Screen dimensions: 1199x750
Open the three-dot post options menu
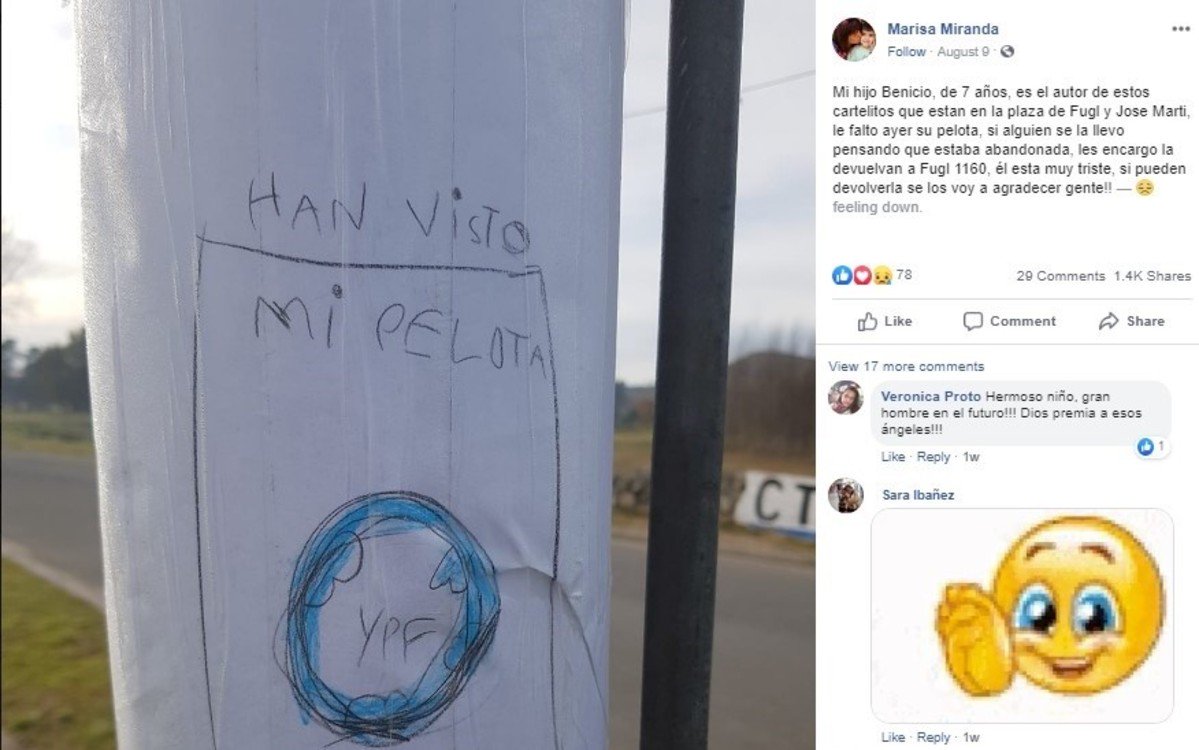pos(1180,29)
